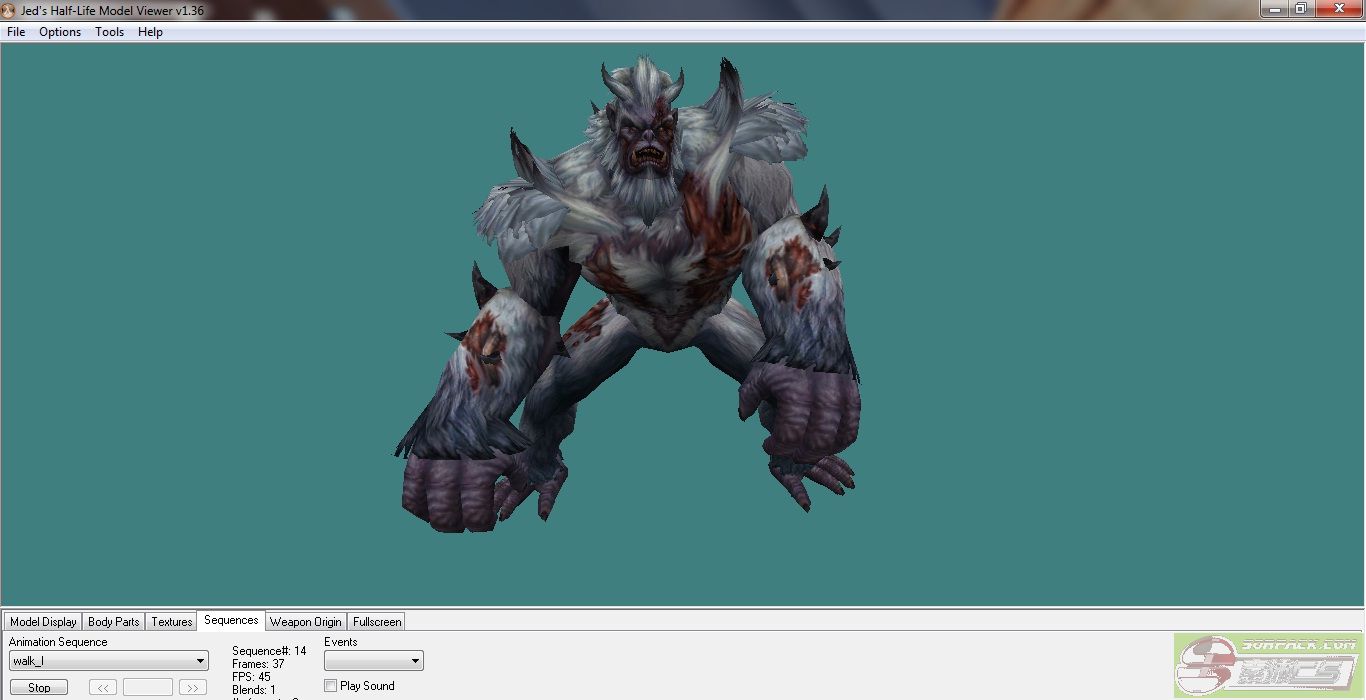Open the File menu
1366x700 pixels.
(x=16, y=32)
